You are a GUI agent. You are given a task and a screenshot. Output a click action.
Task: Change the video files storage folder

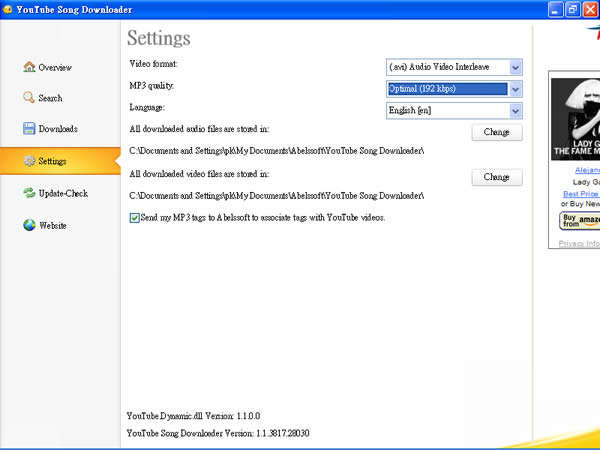[x=497, y=177]
